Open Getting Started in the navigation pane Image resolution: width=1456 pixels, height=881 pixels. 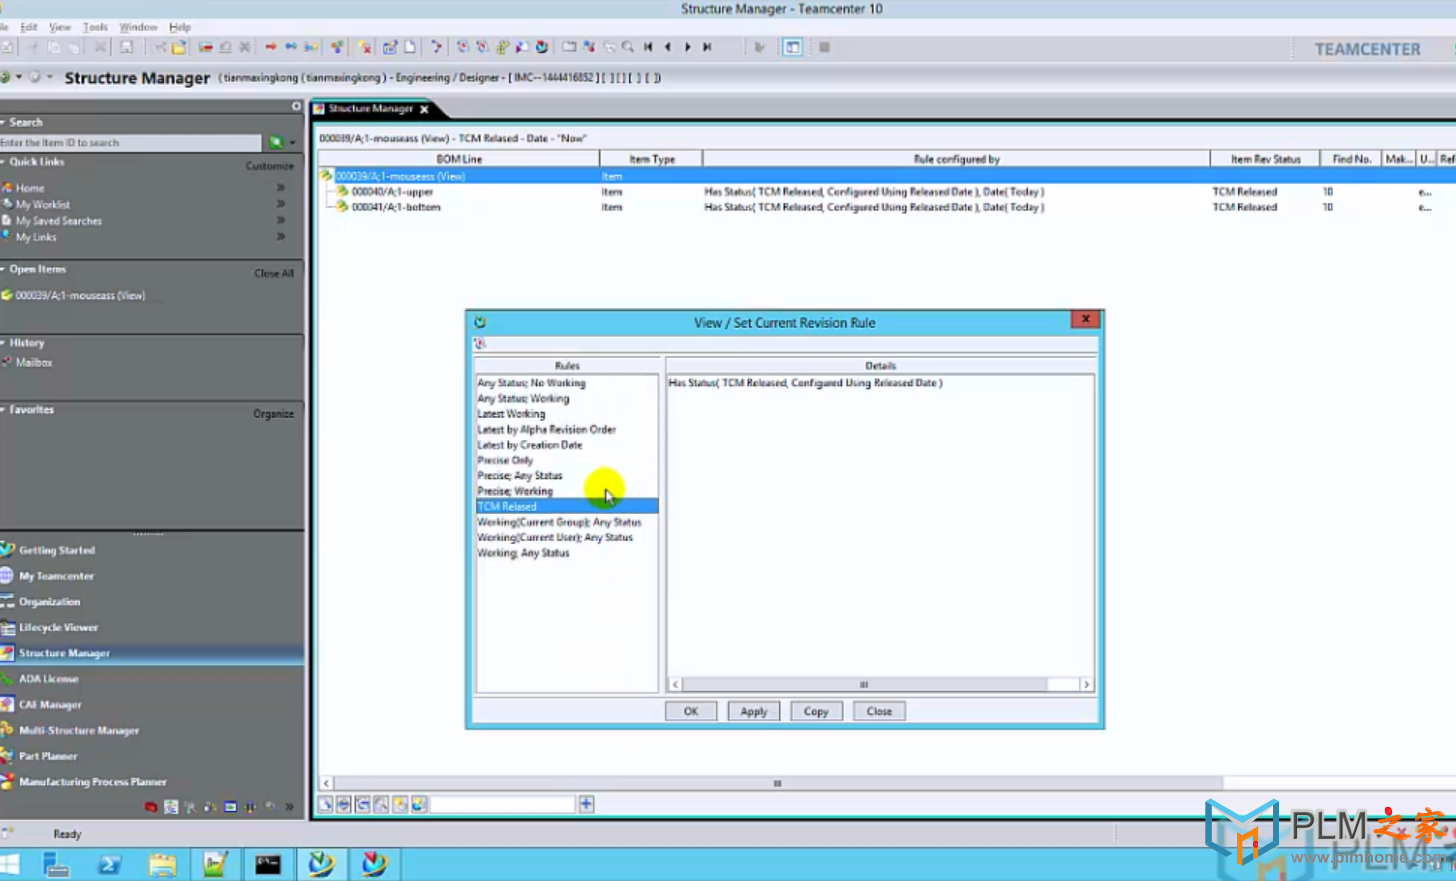coord(57,550)
